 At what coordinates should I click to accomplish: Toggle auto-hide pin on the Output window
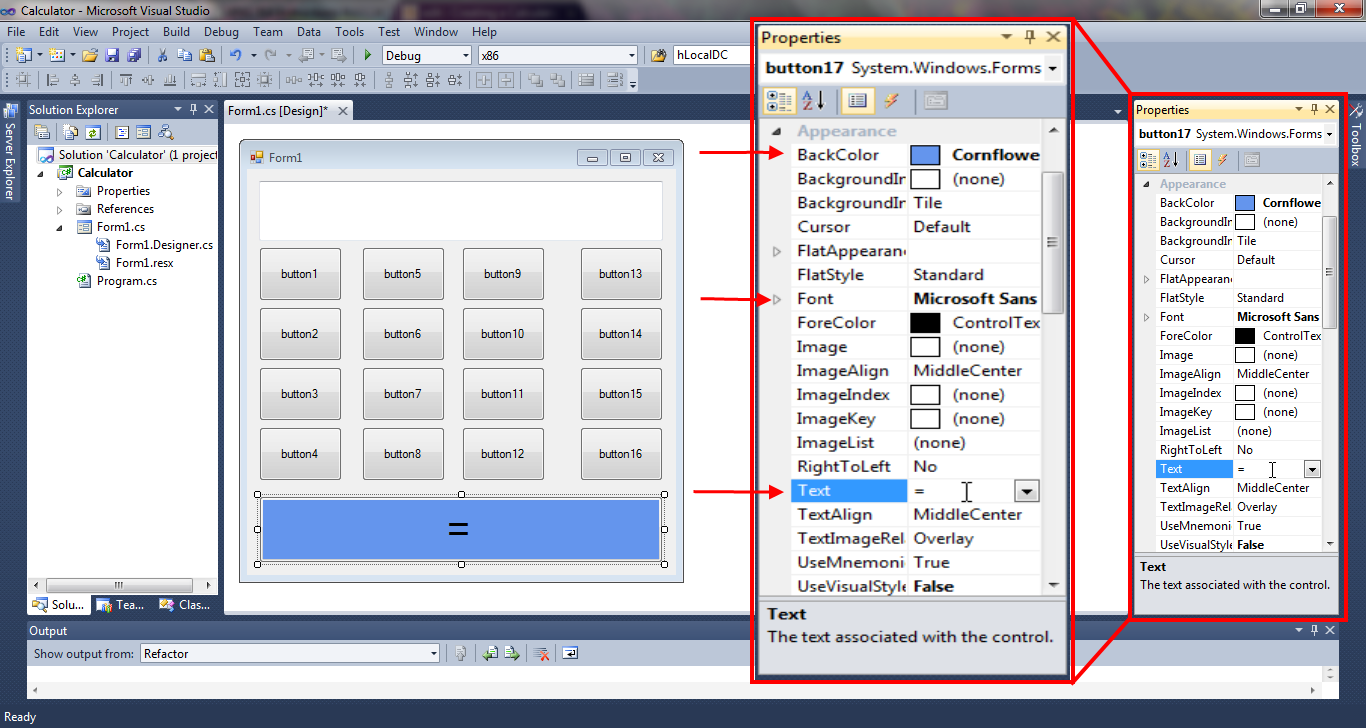click(x=1316, y=630)
